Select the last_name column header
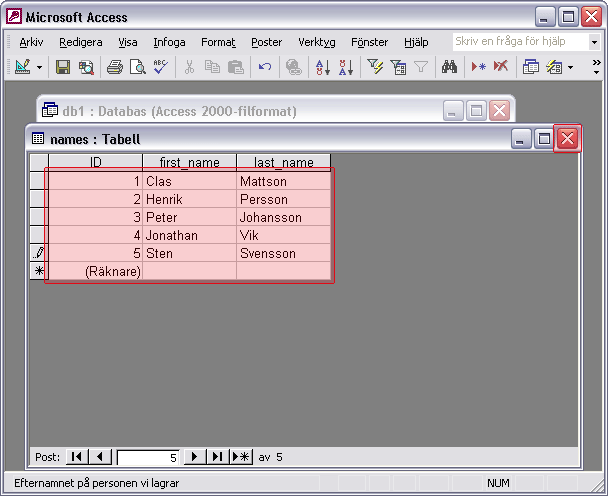The image size is (608, 496). coord(283,162)
